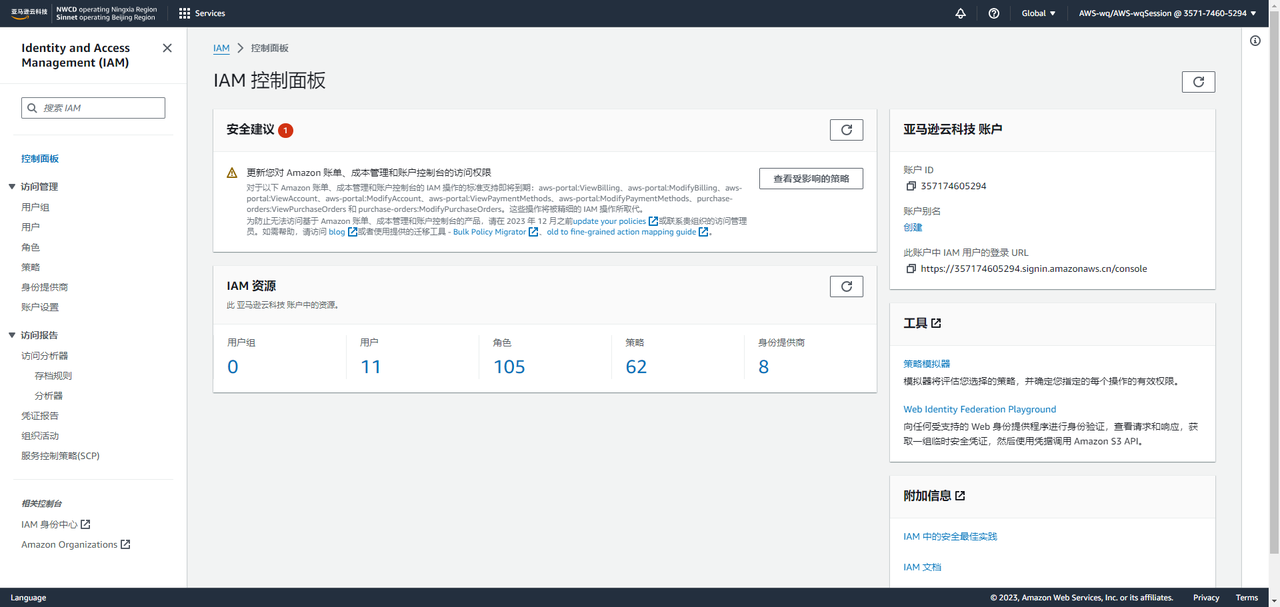Open the 工具 external link icon
This screenshot has height=607, width=1280.
936,323
